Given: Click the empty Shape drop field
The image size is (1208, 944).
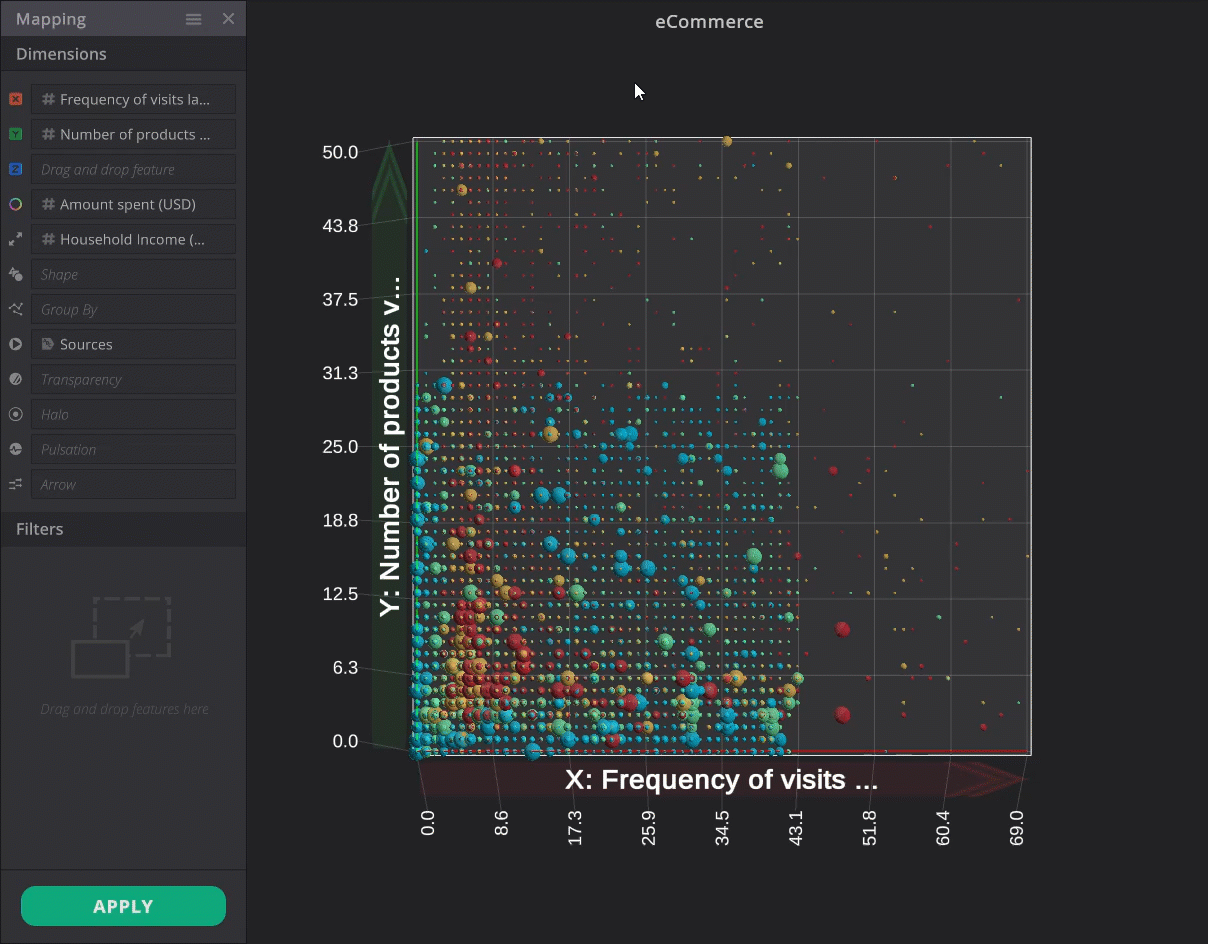Looking at the screenshot, I should click(133, 274).
